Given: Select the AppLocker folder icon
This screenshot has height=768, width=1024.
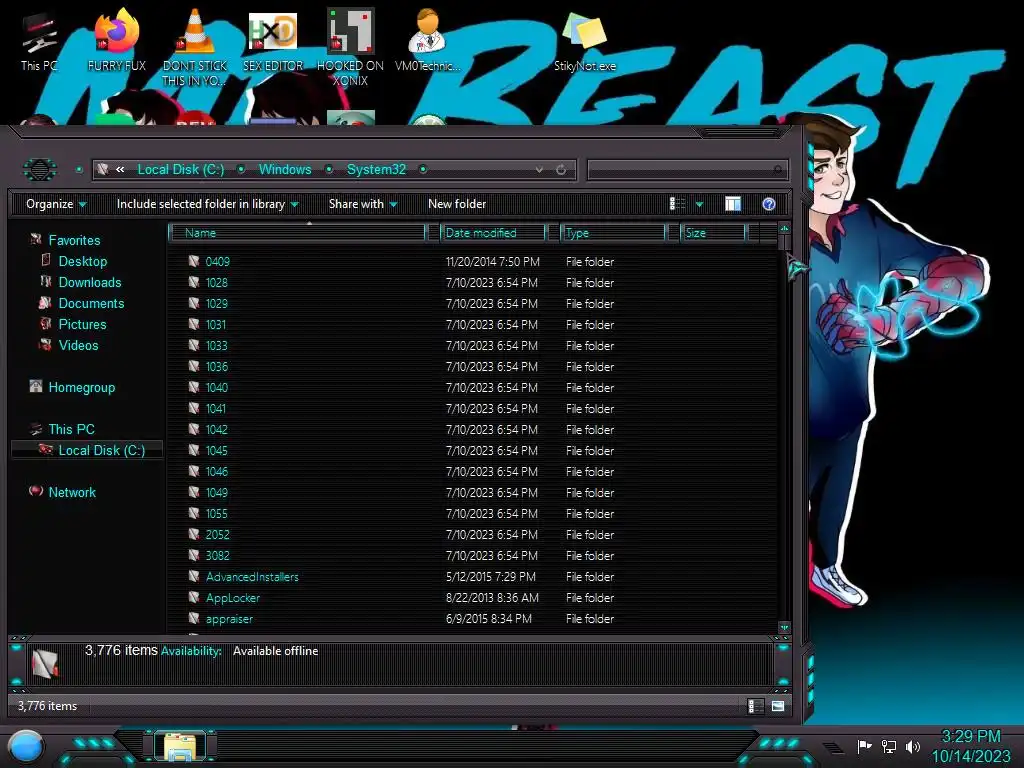Looking at the screenshot, I should pos(194,597).
